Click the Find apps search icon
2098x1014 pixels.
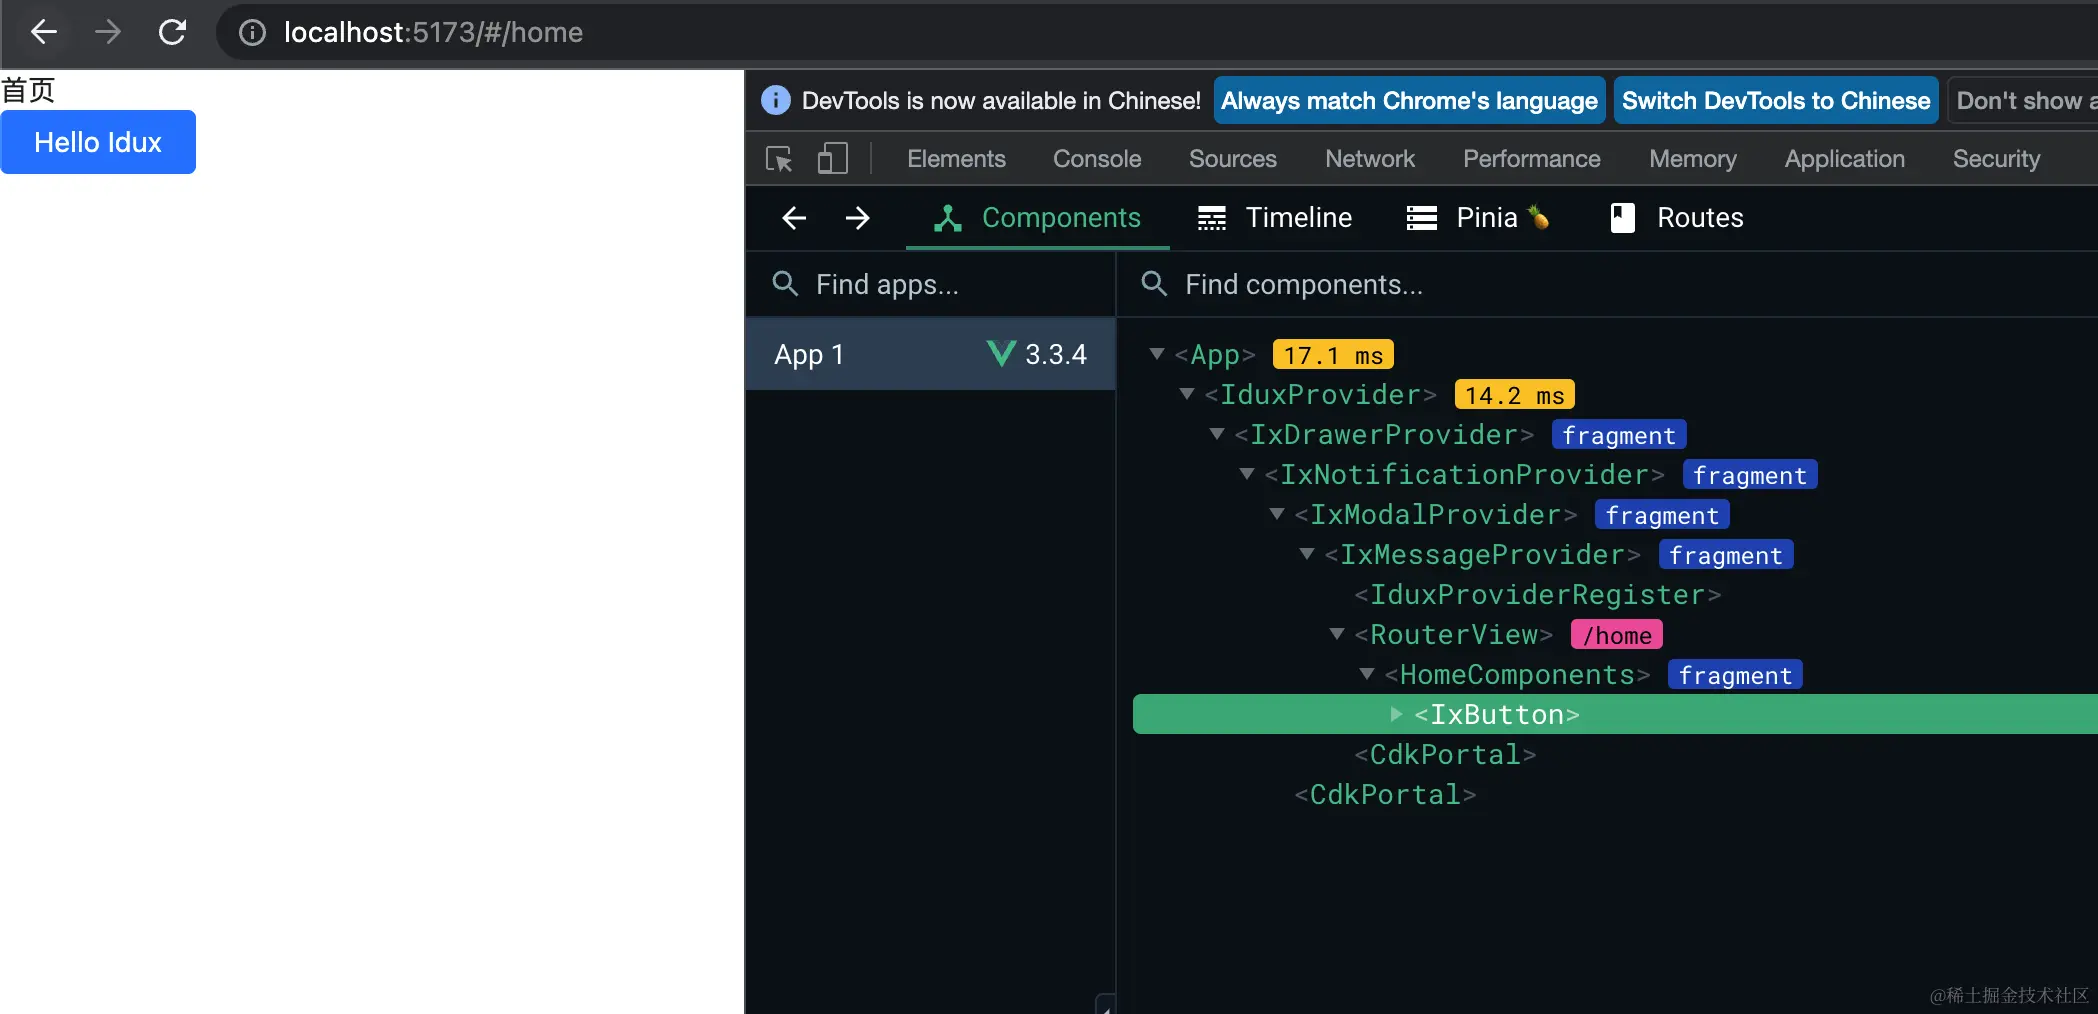(785, 284)
